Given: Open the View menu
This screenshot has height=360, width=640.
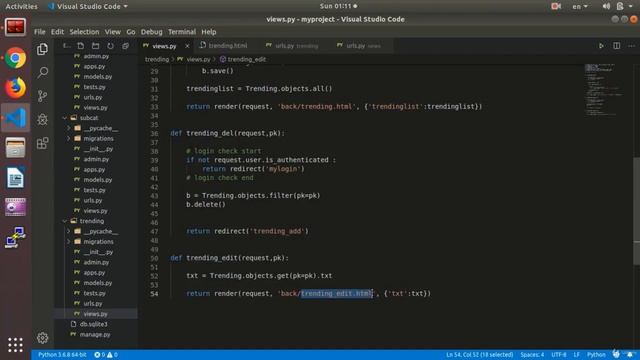Looking at the screenshot, I should [112, 32].
